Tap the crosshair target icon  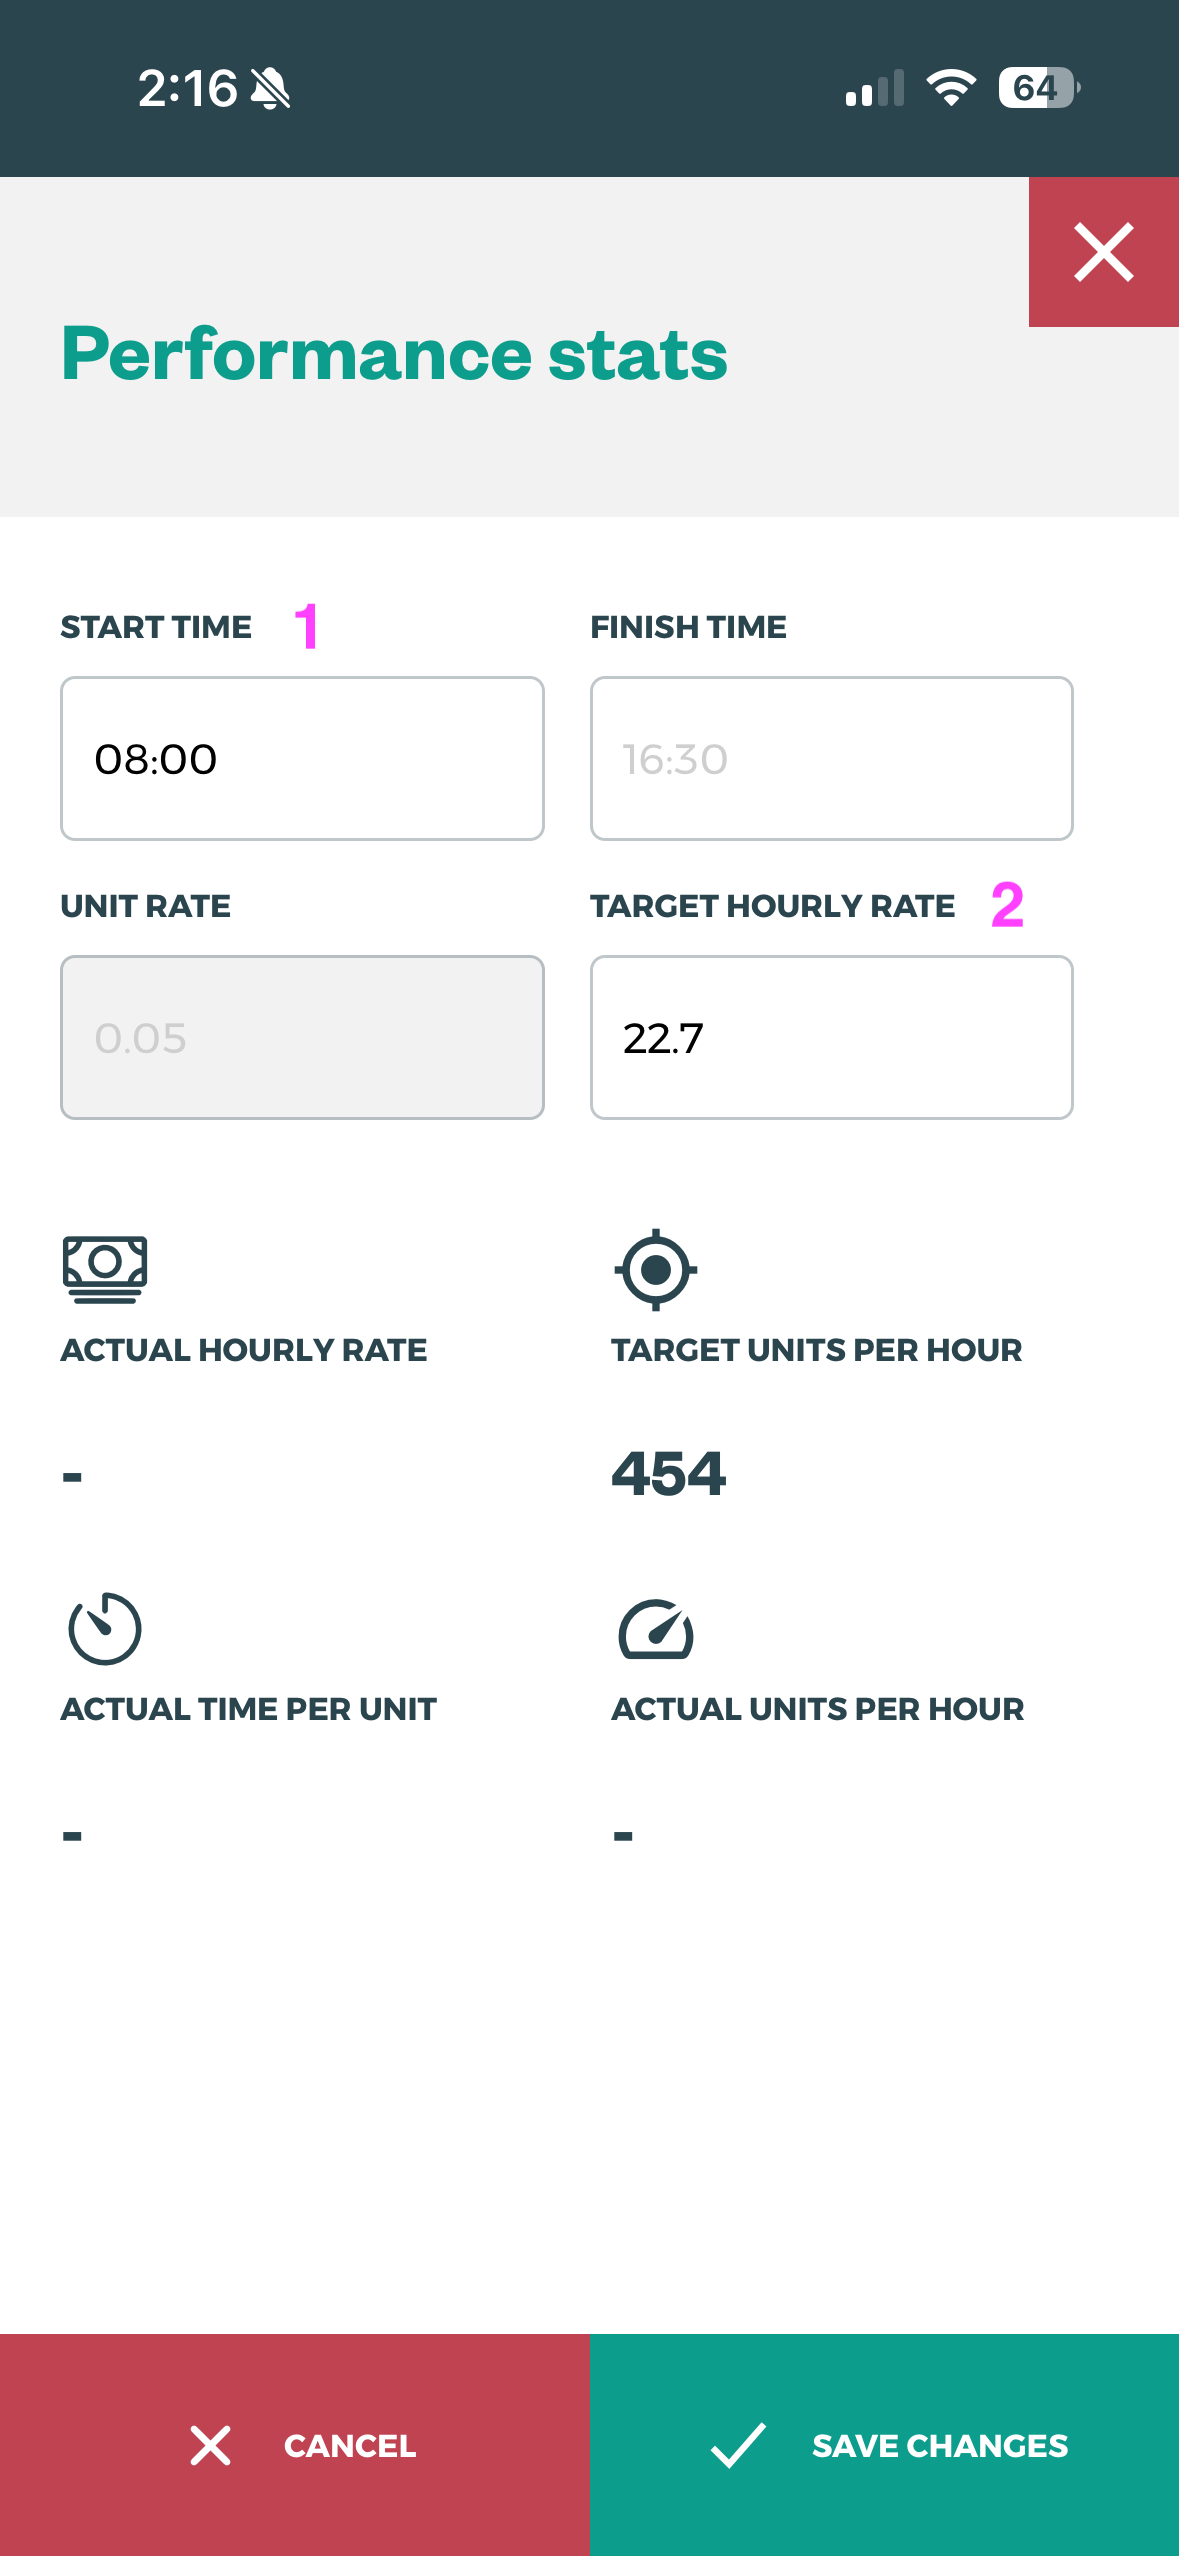[x=656, y=1269]
